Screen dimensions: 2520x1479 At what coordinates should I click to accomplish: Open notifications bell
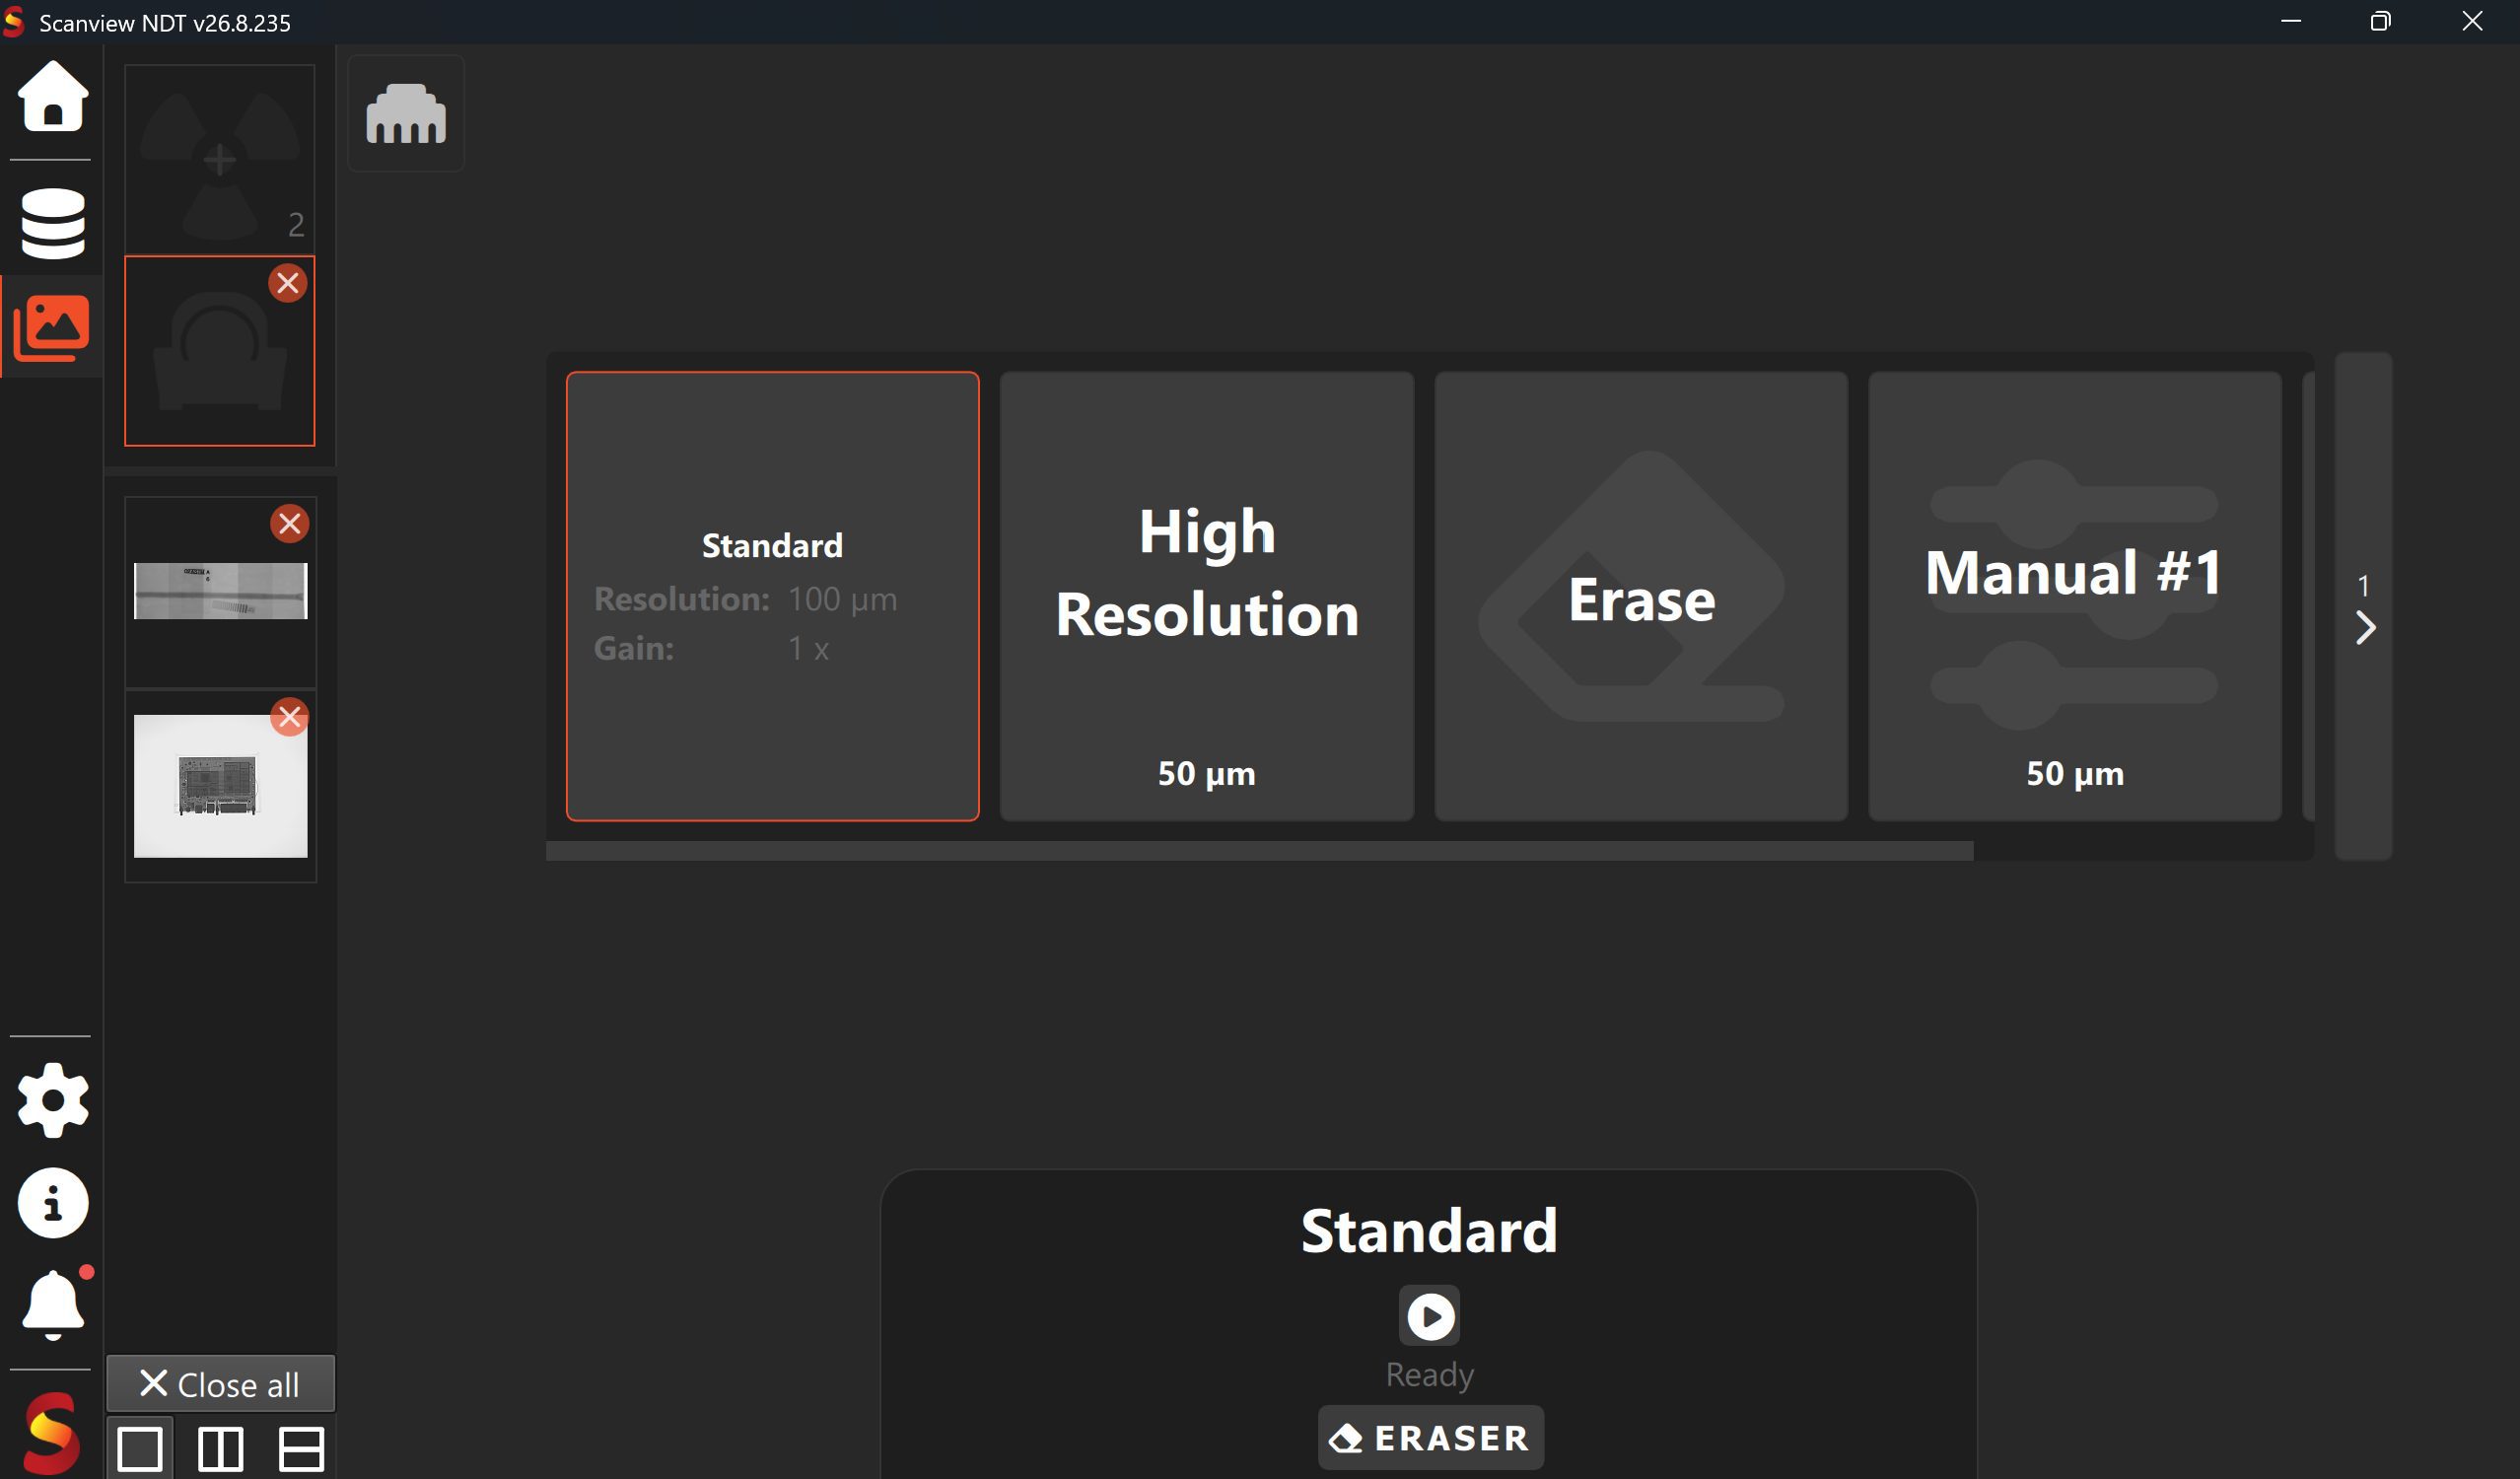(x=54, y=1304)
